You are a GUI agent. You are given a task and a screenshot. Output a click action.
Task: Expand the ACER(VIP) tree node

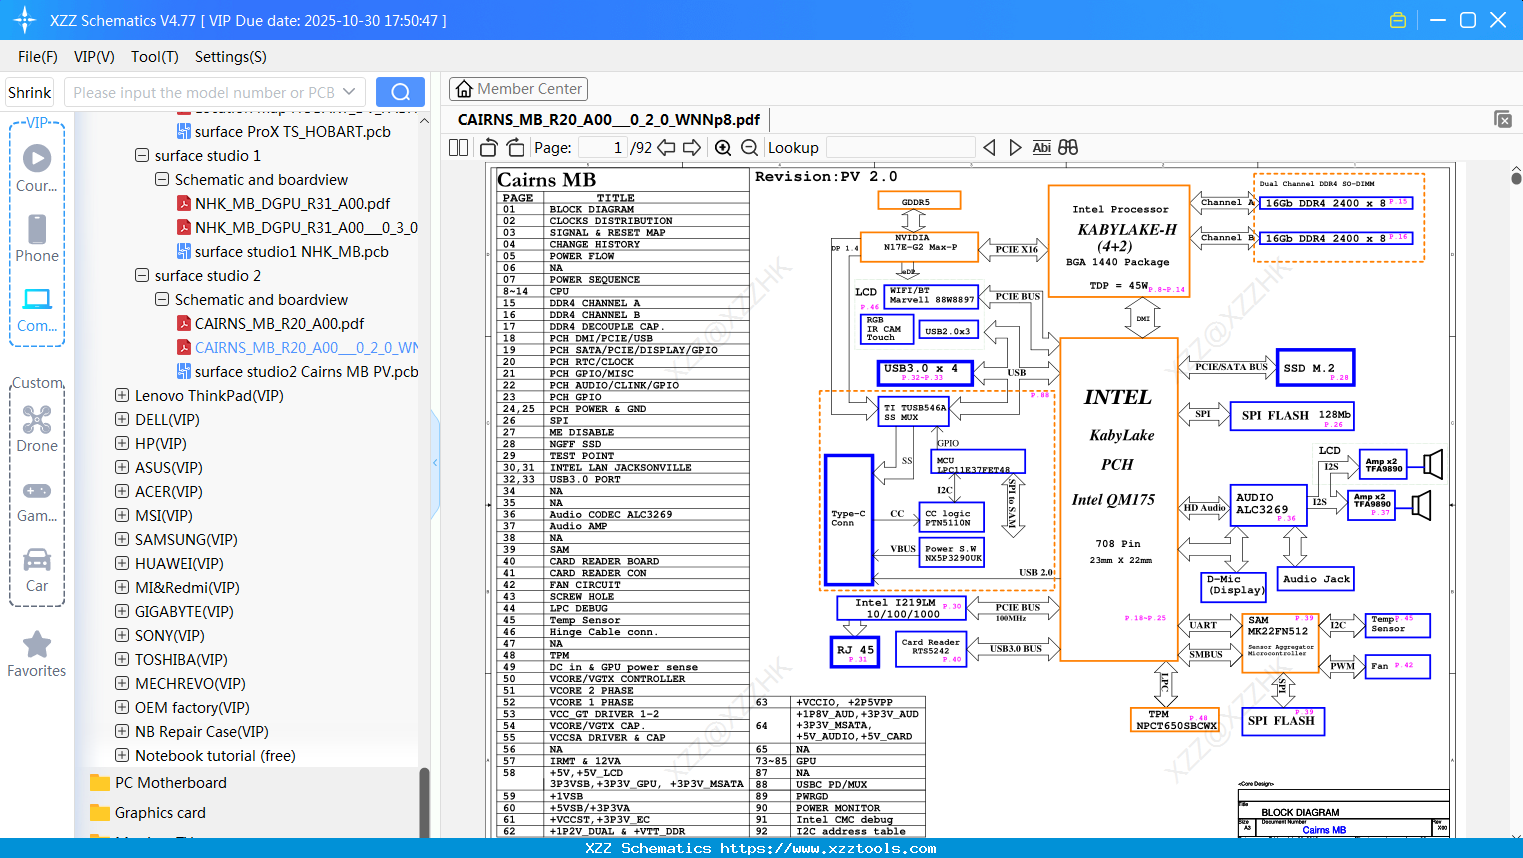[122, 492]
